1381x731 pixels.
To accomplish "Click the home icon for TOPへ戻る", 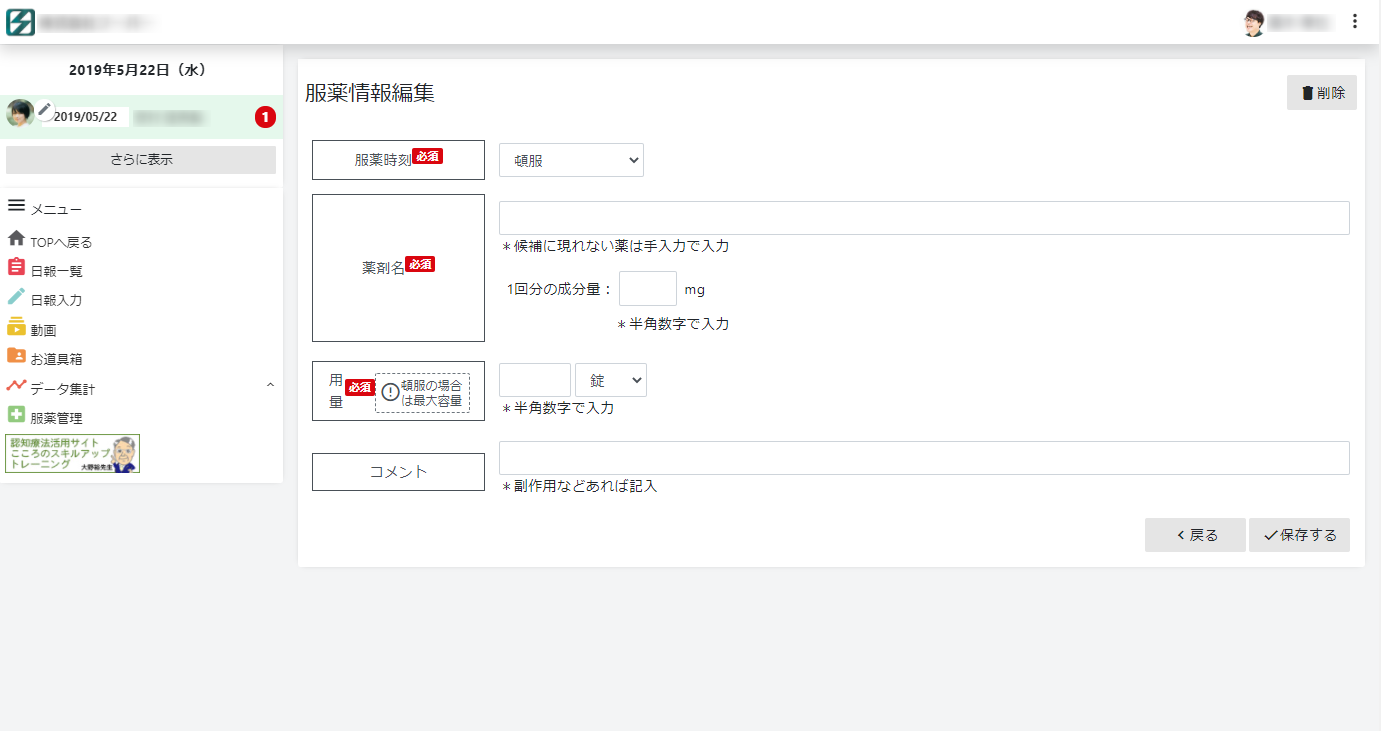I will pyautogui.click(x=16, y=239).
